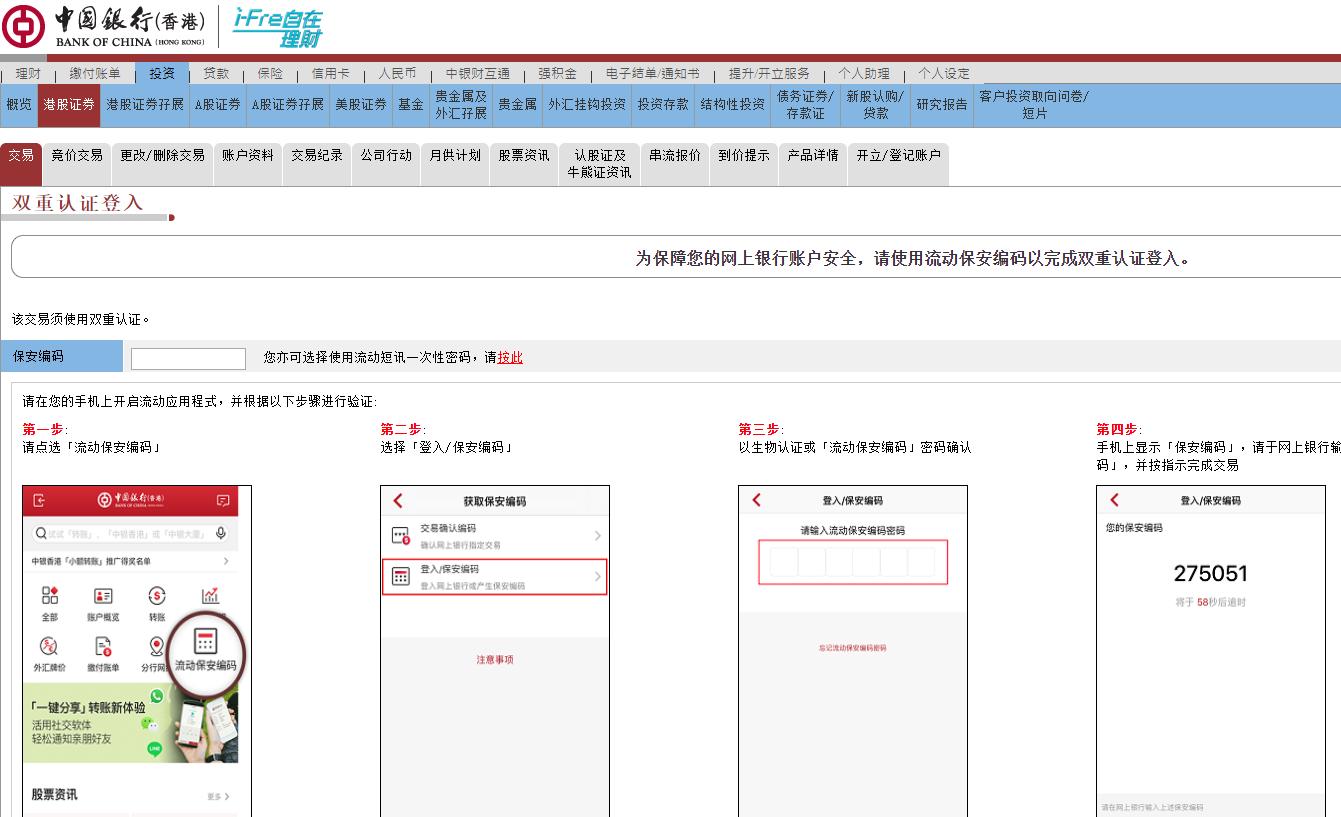Tap the 转账 transfer icon
The height and width of the screenshot is (817, 1341).
click(x=158, y=595)
